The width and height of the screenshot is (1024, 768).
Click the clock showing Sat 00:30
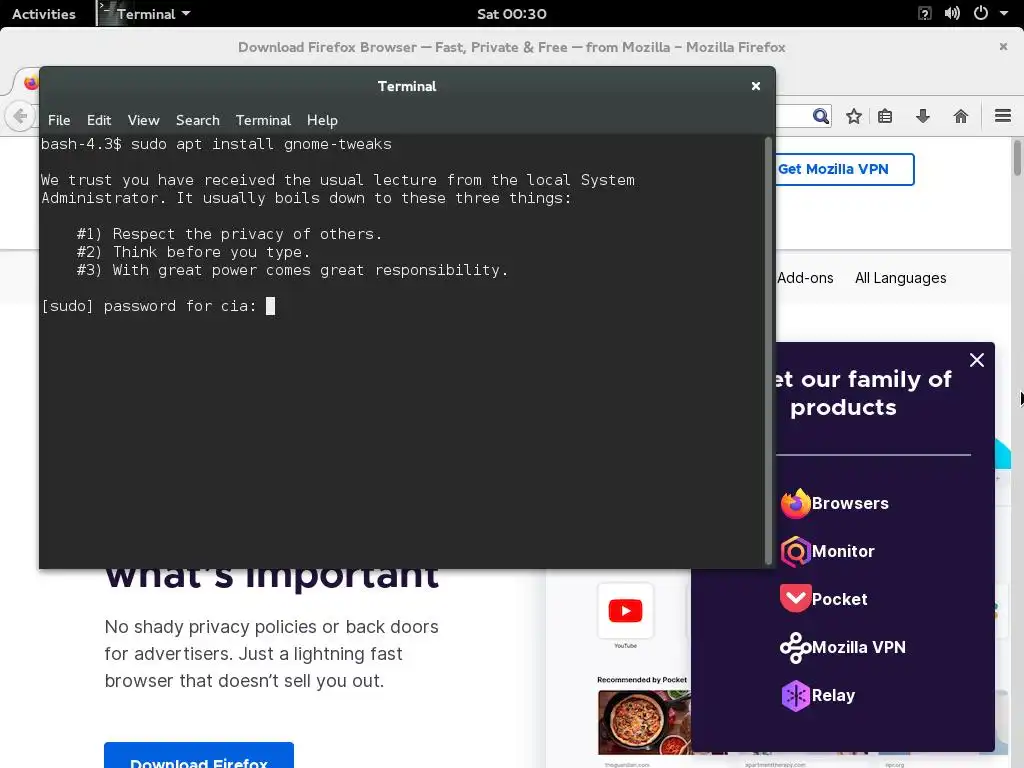[x=511, y=14]
